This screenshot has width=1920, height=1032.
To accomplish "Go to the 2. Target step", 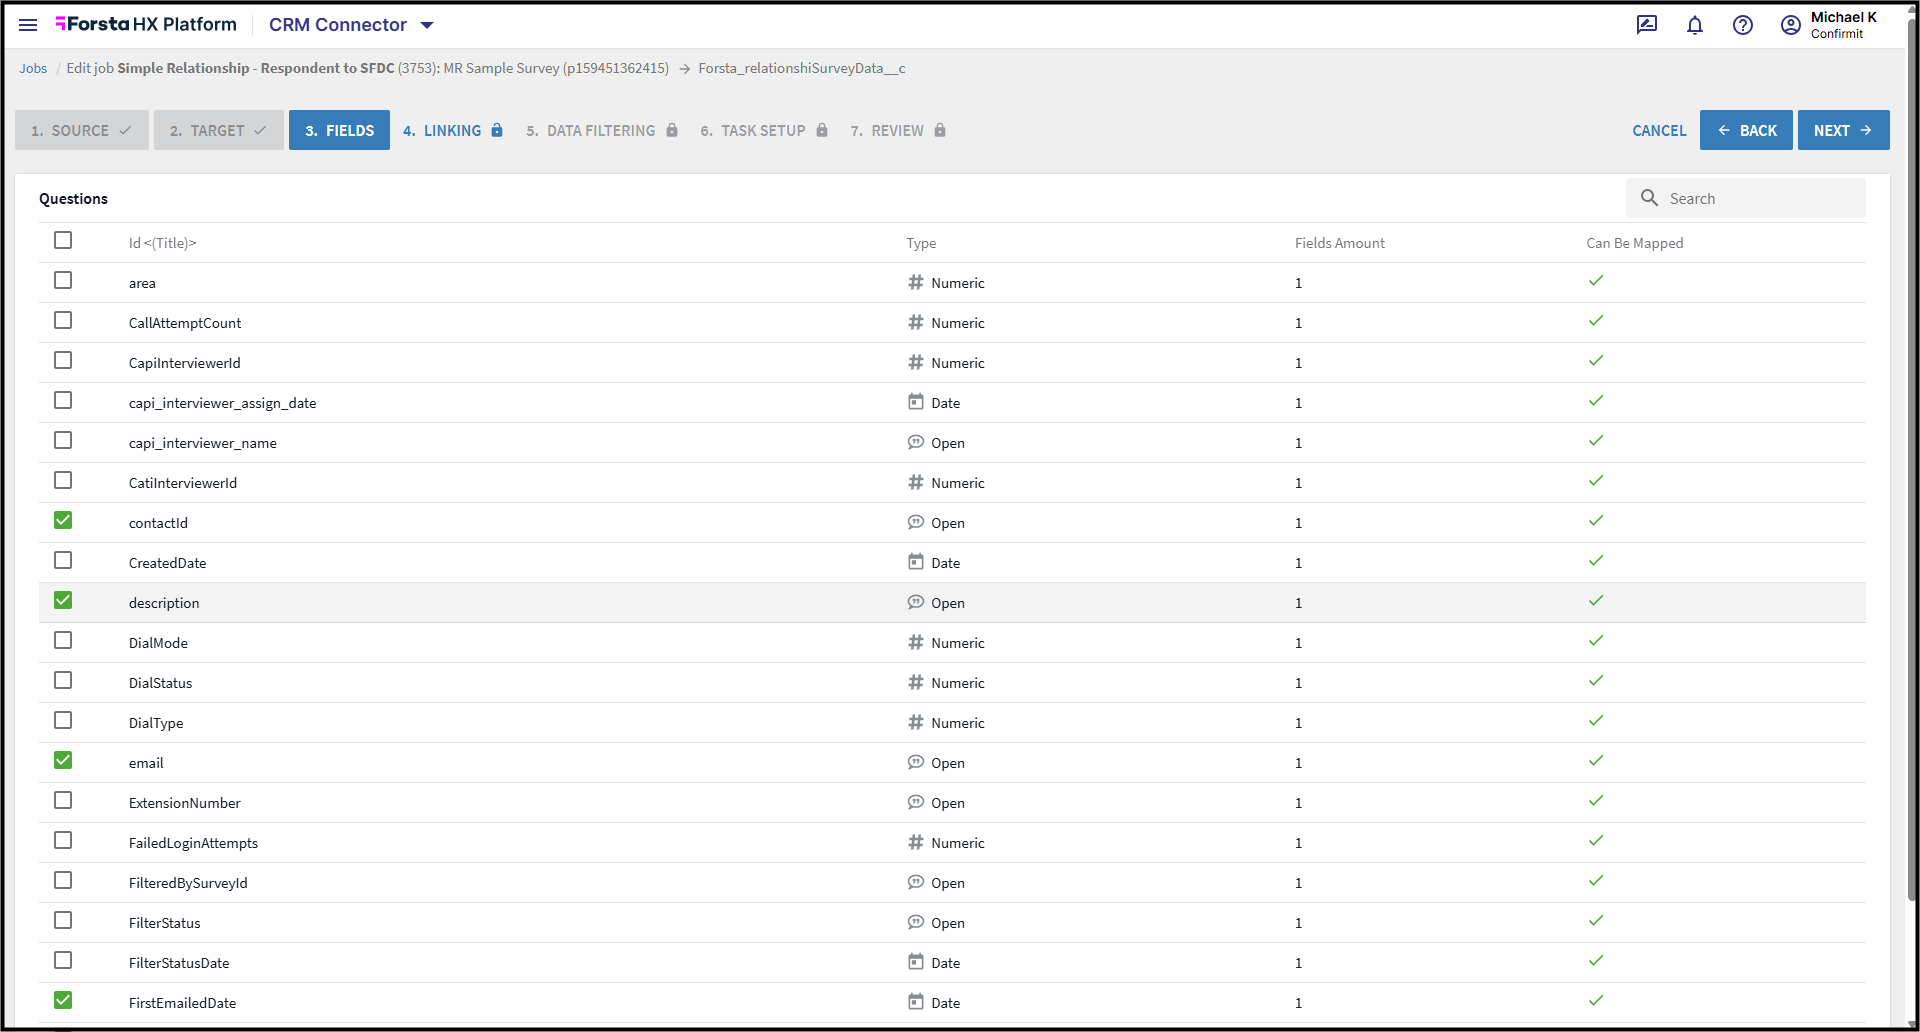I will pyautogui.click(x=219, y=130).
